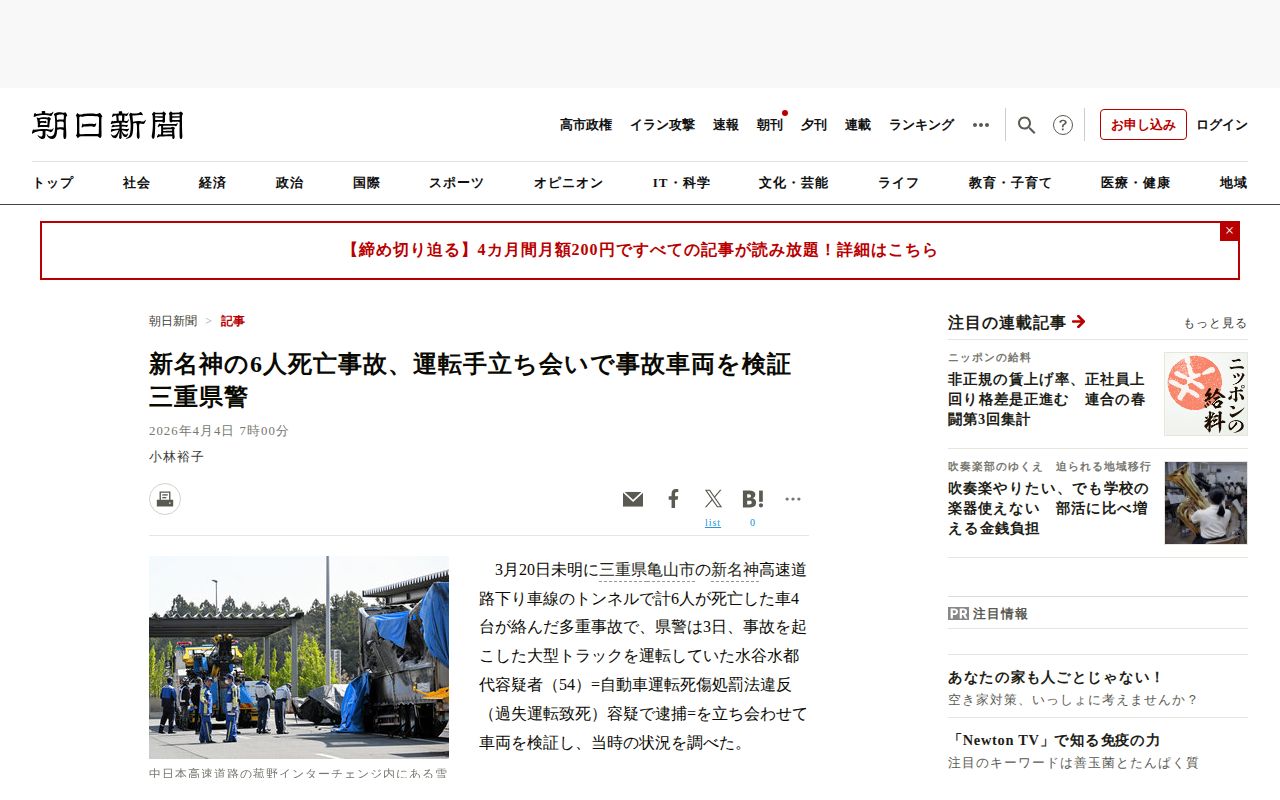1280x800 pixels.
Task: Expand the header more-menu ellipsis
Action: 981,125
